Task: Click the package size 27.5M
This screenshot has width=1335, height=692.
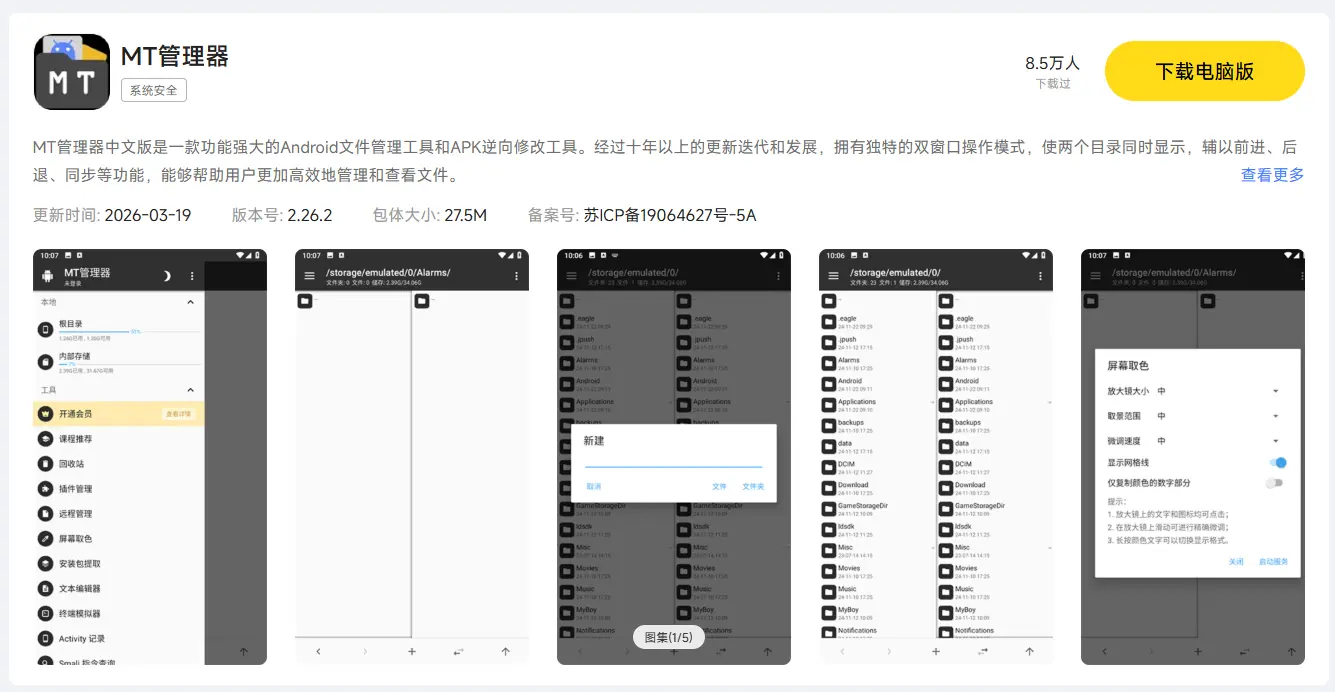Action: click(465, 215)
